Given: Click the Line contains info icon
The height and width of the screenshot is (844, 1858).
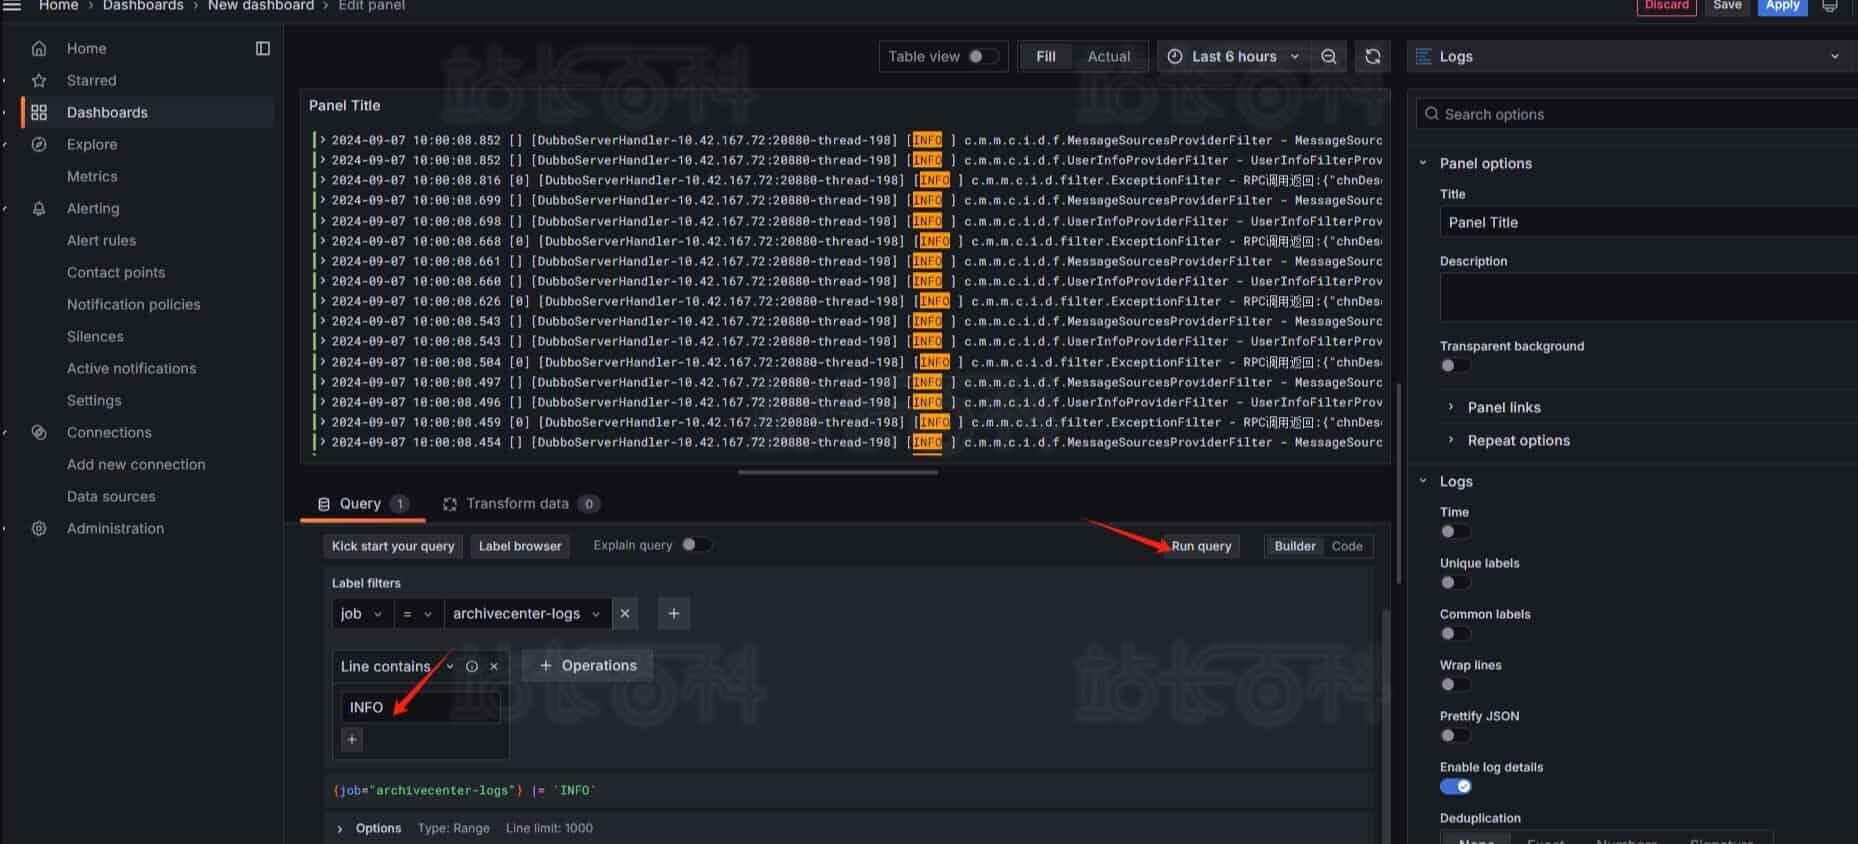Looking at the screenshot, I should pyautogui.click(x=472, y=666).
